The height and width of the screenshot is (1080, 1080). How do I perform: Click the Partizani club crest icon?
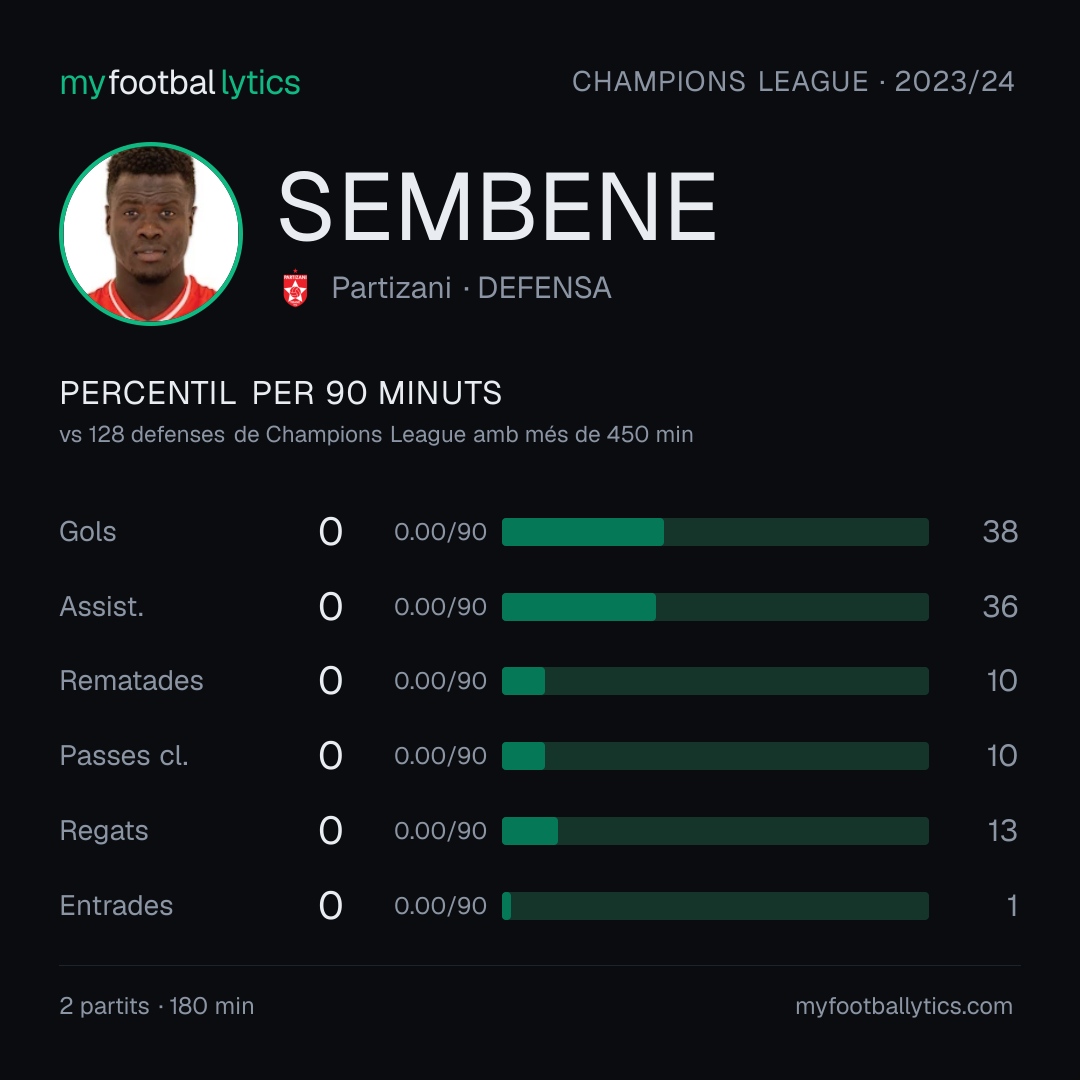pyautogui.click(x=295, y=288)
